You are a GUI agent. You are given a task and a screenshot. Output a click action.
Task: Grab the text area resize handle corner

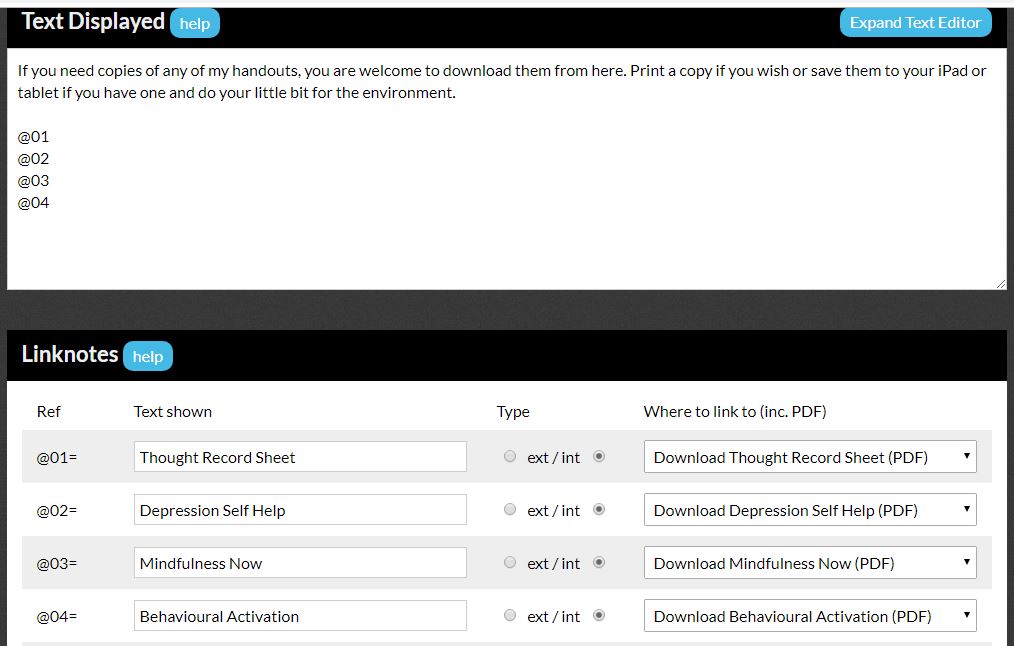pos(1000,283)
